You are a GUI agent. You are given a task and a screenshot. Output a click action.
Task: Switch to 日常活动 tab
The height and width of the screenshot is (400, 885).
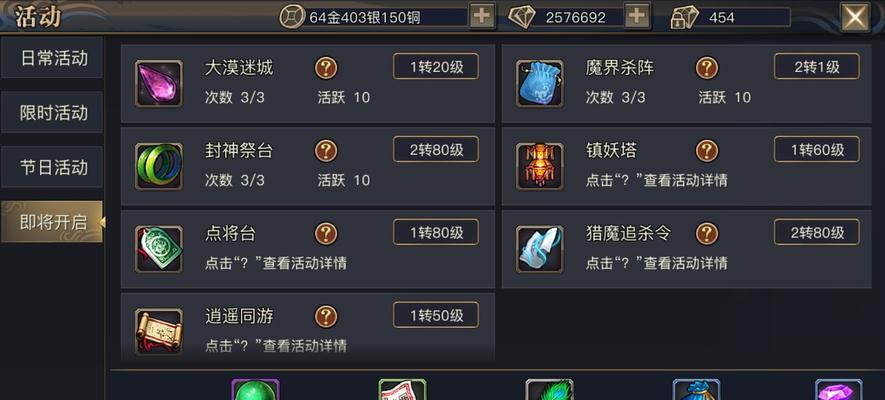(52, 58)
